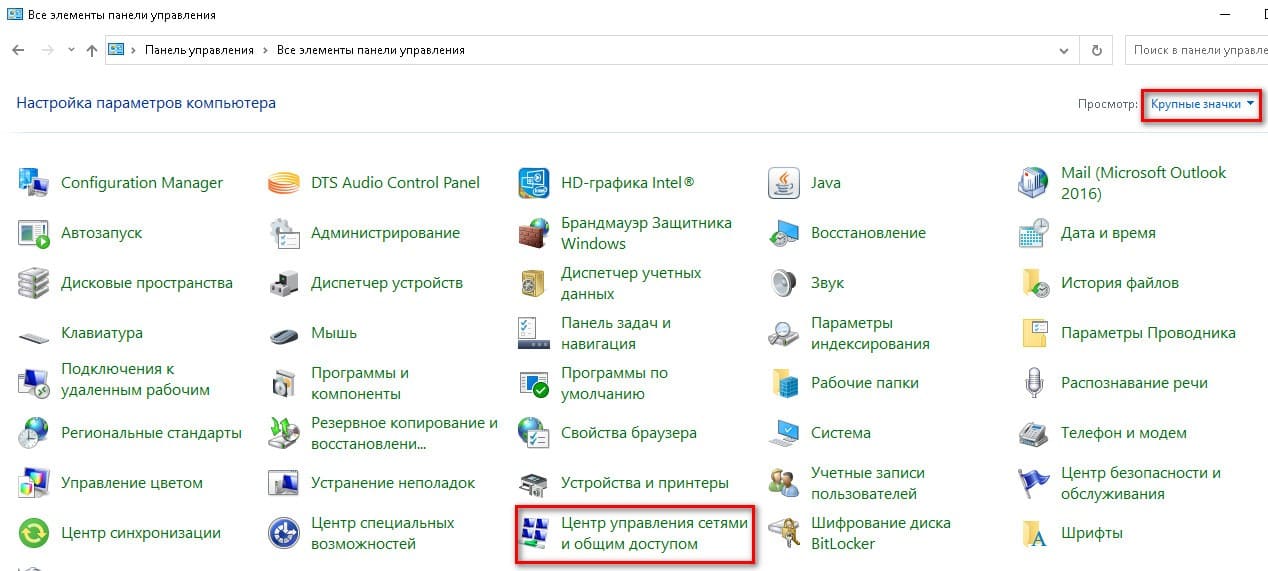
Task: Open Учетные записи пользователей icon
Action: [784, 483]
